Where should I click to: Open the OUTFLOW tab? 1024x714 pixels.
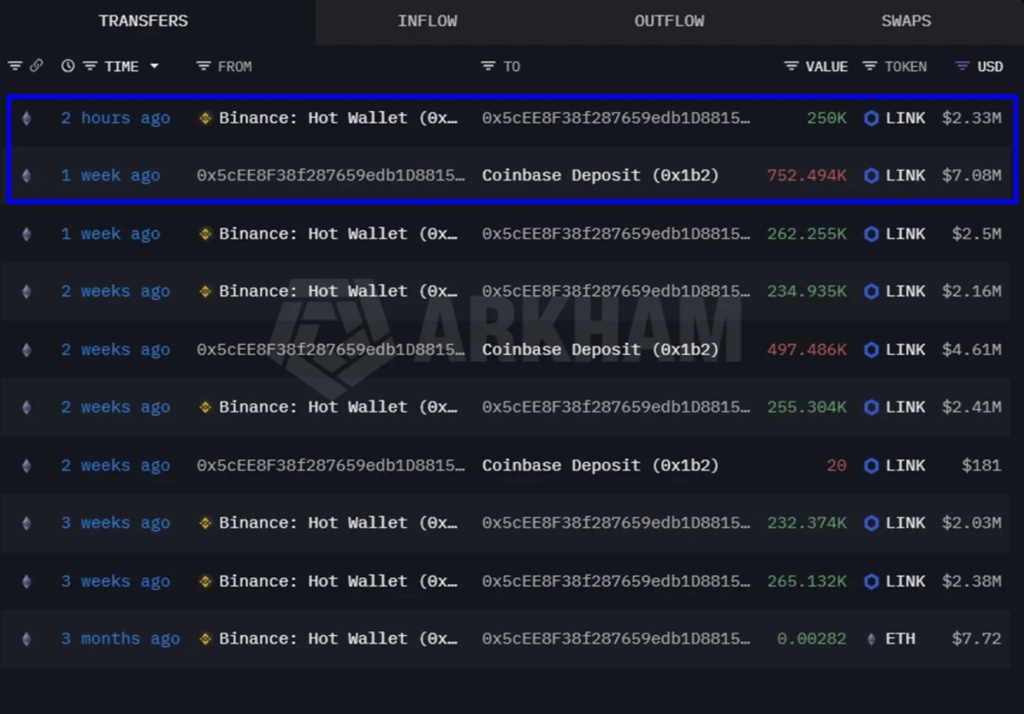[669, 21]
